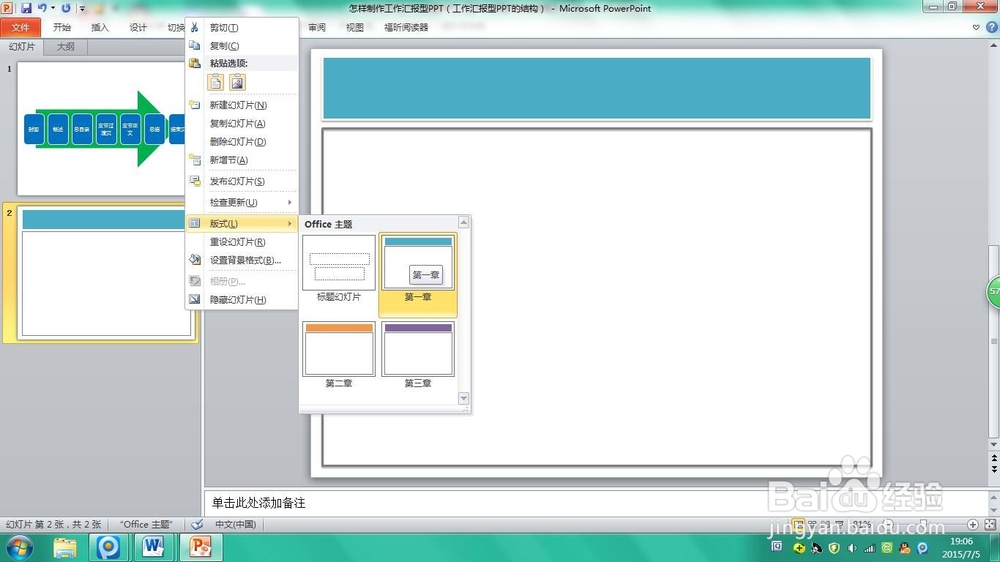Click the zoom in plus button
This screenshot has width=1000, height=562.
tap(973, 524)
